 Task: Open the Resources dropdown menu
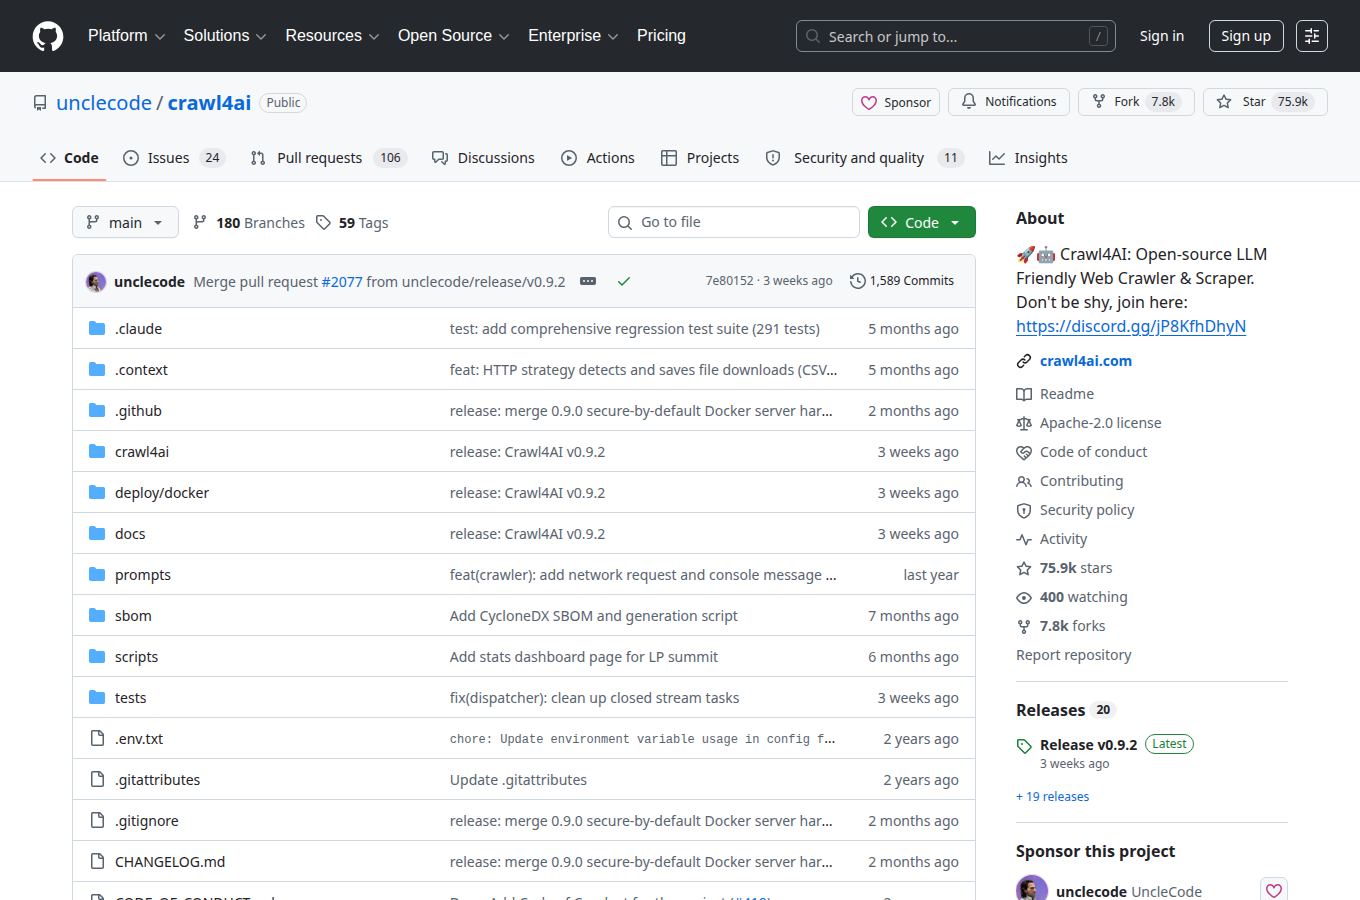click(332, 36)
